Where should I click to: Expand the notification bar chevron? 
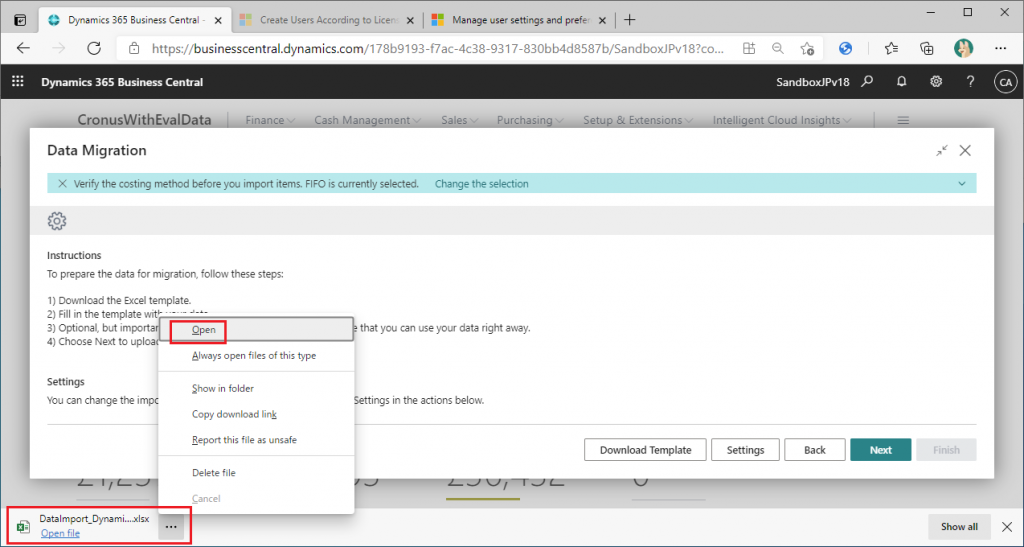click(962, 184)
